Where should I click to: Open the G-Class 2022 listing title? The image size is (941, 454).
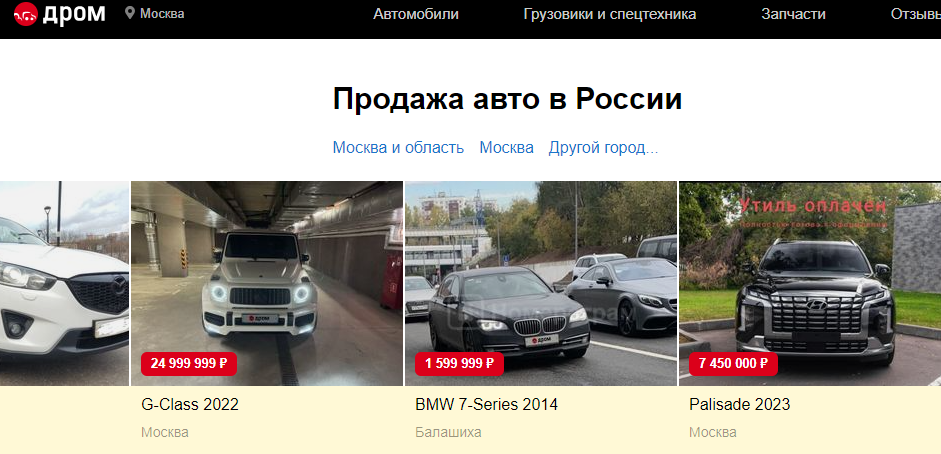[x=190, y=404]
